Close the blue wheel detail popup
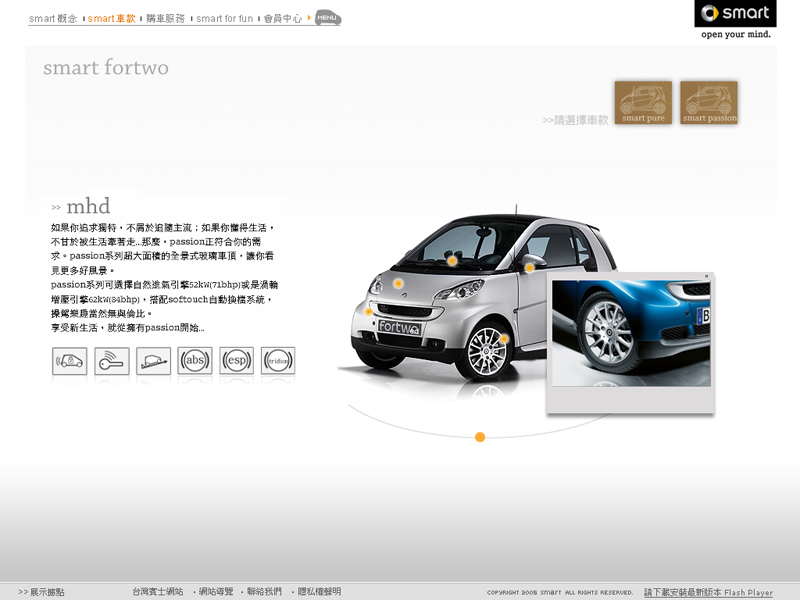800x600 pixels. click(x=707, y=277)
